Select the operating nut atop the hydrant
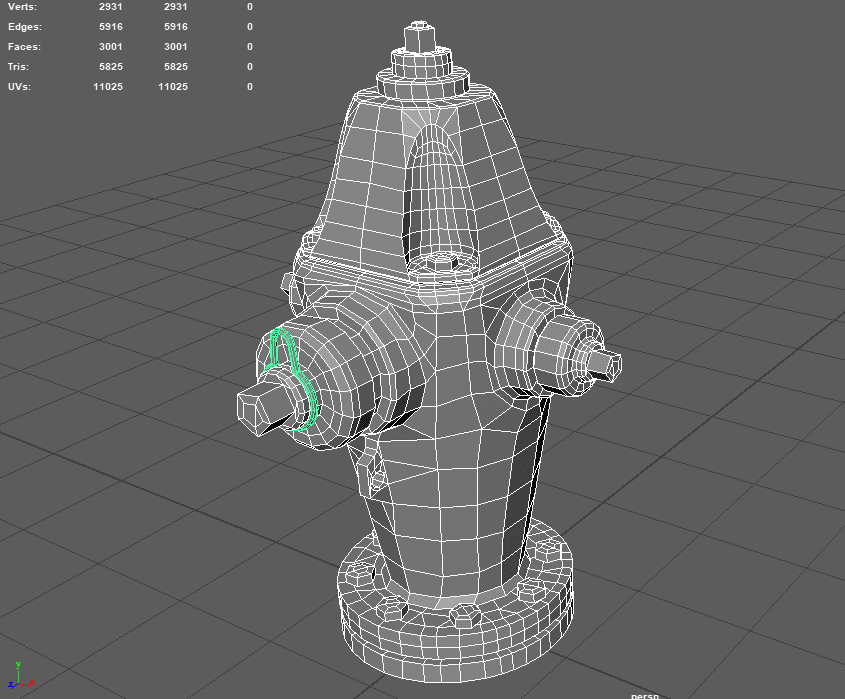The width and height of the screenshot is (845, 699). (x=419, y=37)
